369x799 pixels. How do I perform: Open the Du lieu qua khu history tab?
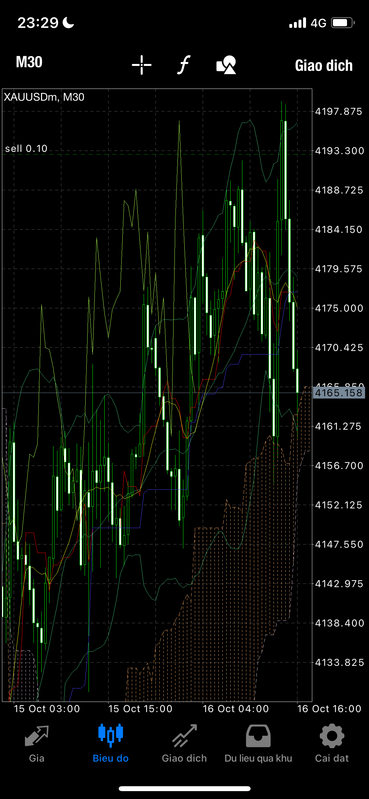[x=258, y=744]
